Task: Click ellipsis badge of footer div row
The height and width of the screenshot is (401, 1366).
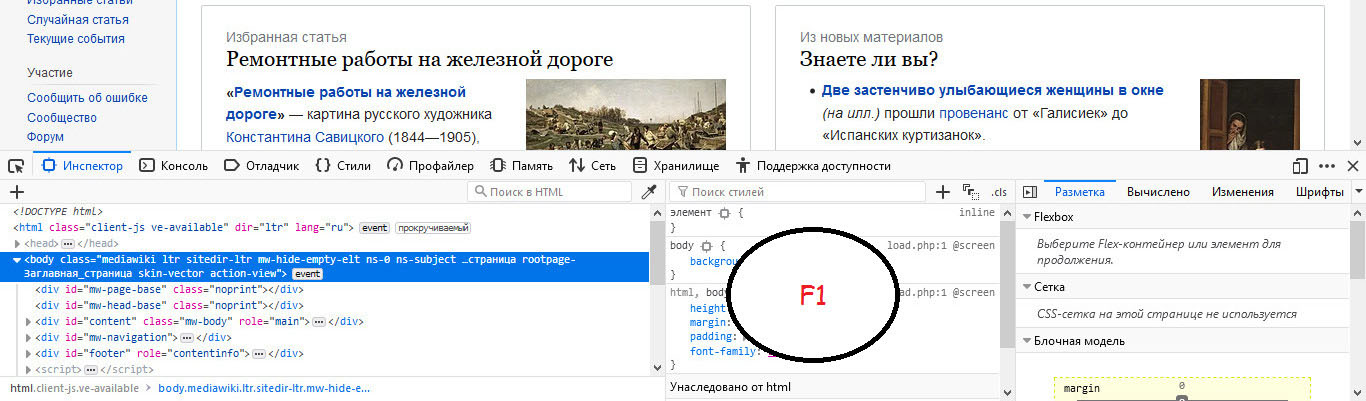Action: point(260,354)
